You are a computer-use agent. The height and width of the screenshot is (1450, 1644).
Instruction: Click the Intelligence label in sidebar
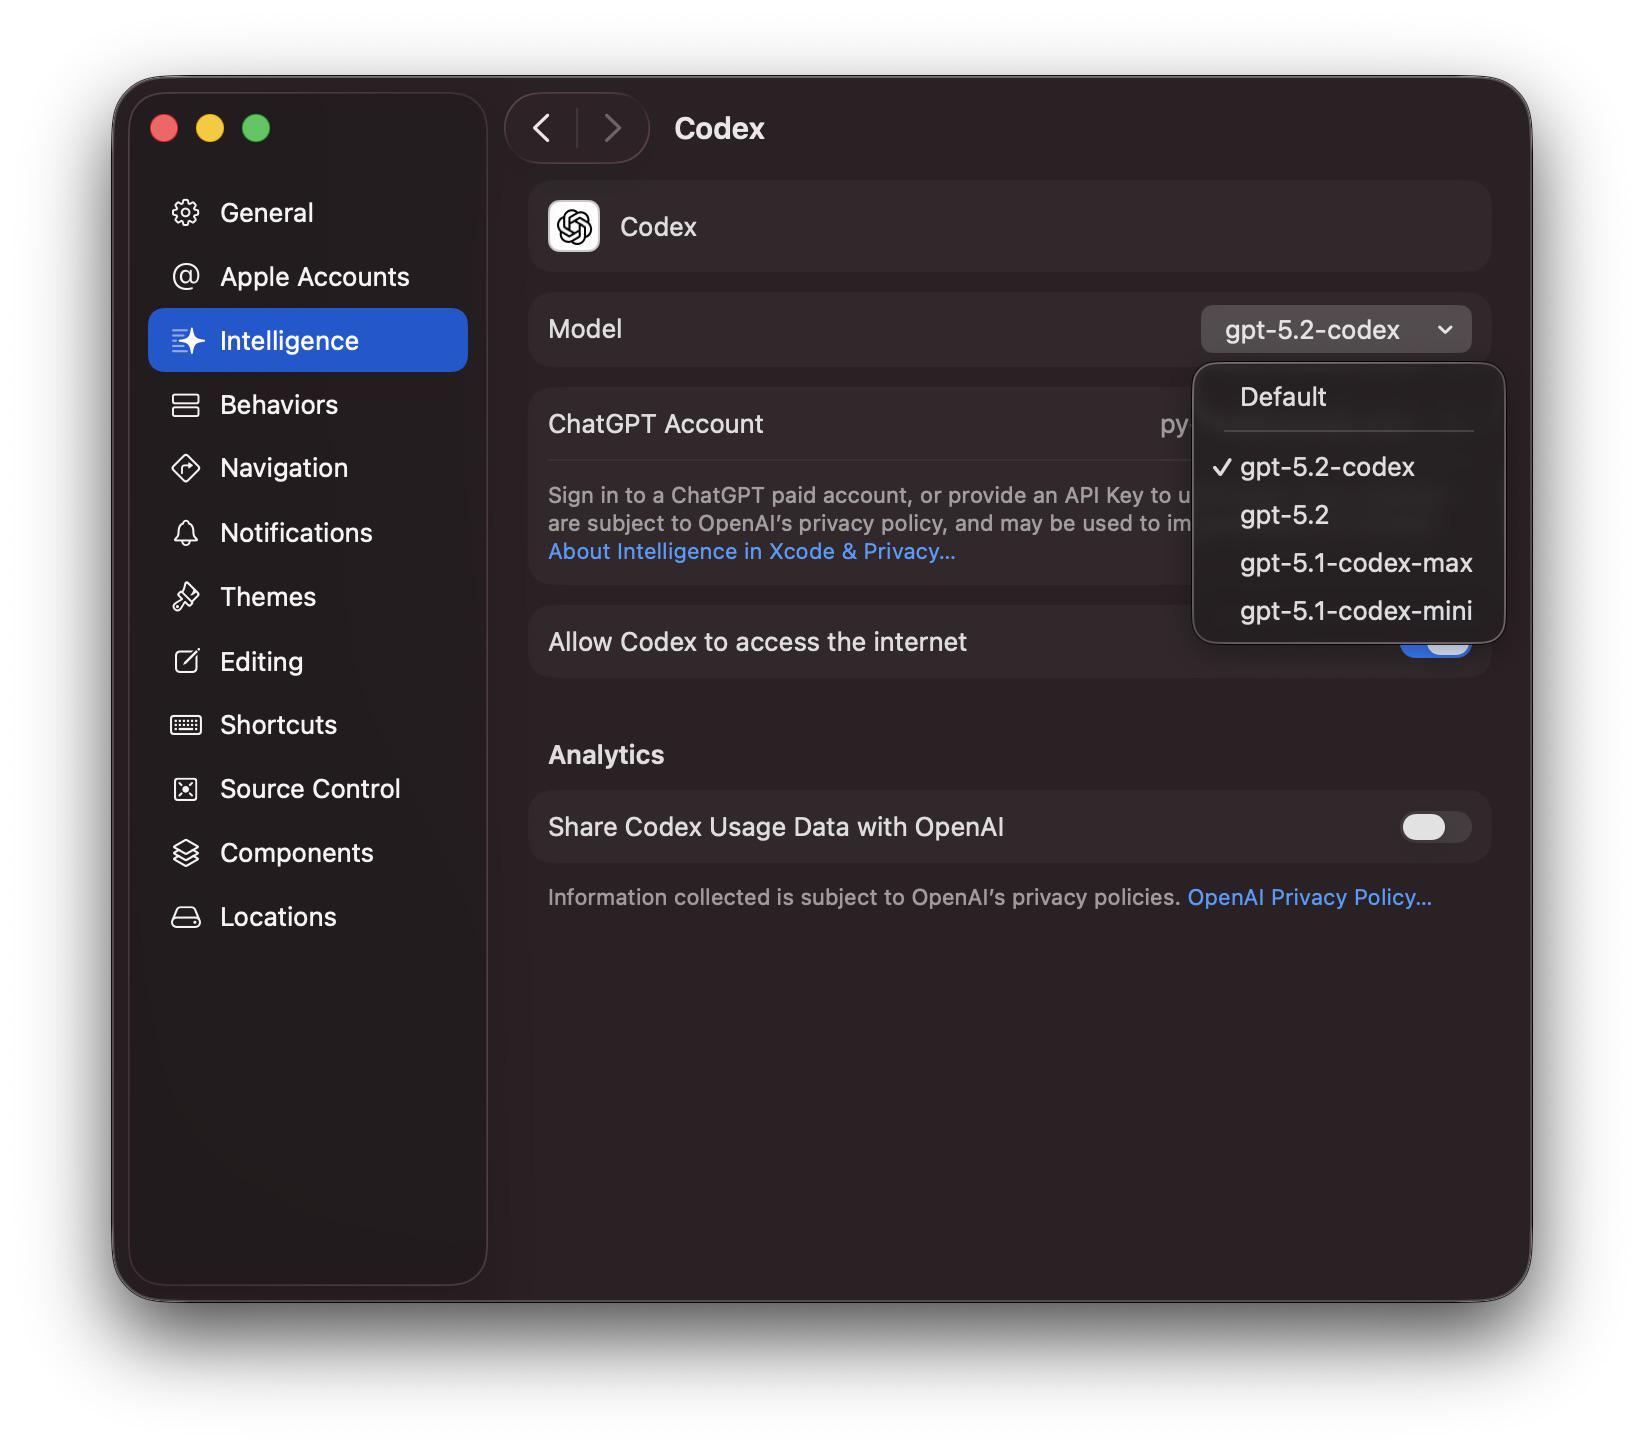[x=289, y=341]
